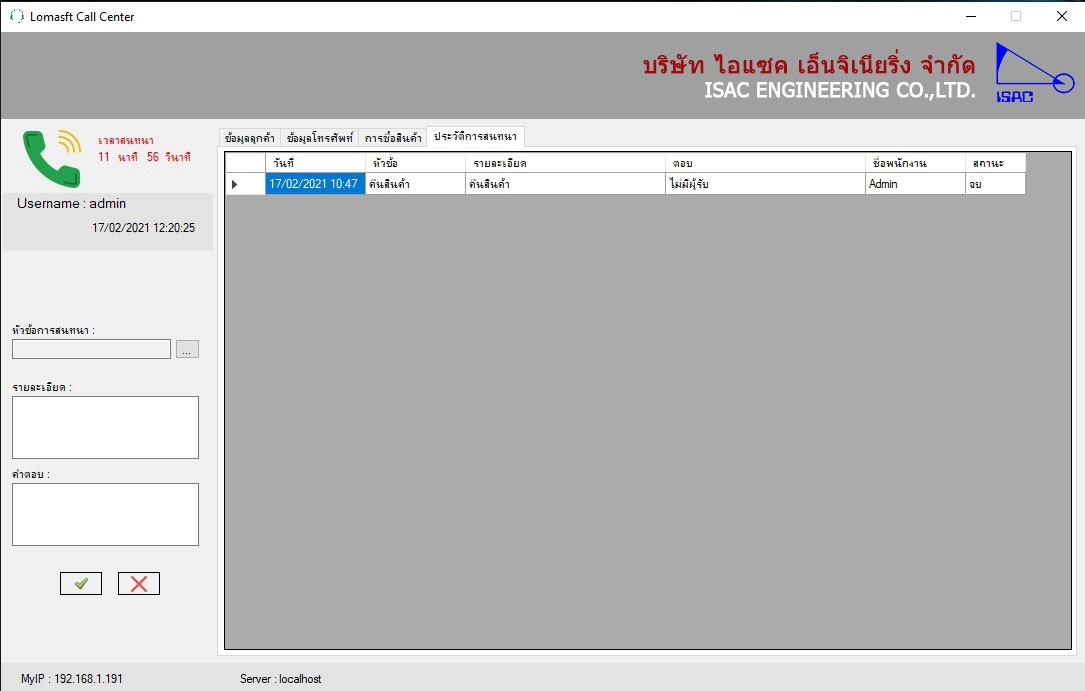Click the Lomasft app icon in title bar

click(x=16, y=16)
